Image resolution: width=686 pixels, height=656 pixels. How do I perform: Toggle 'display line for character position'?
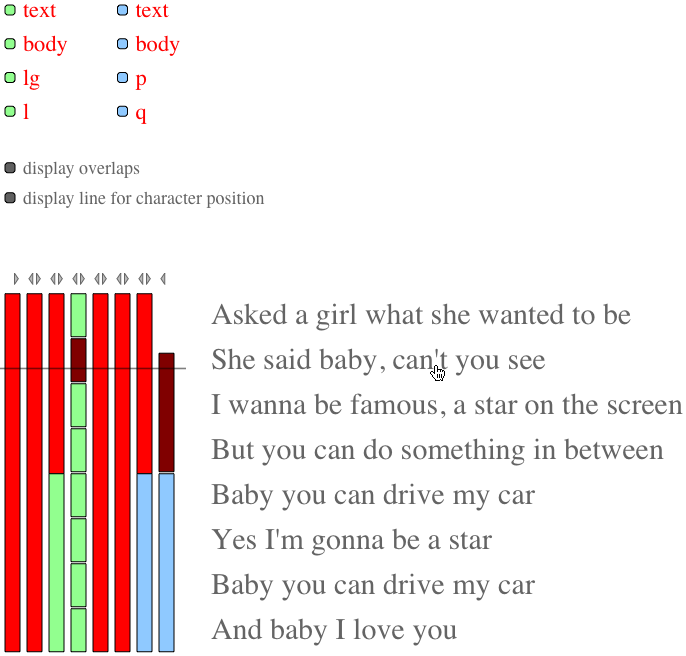coord(10,198)
